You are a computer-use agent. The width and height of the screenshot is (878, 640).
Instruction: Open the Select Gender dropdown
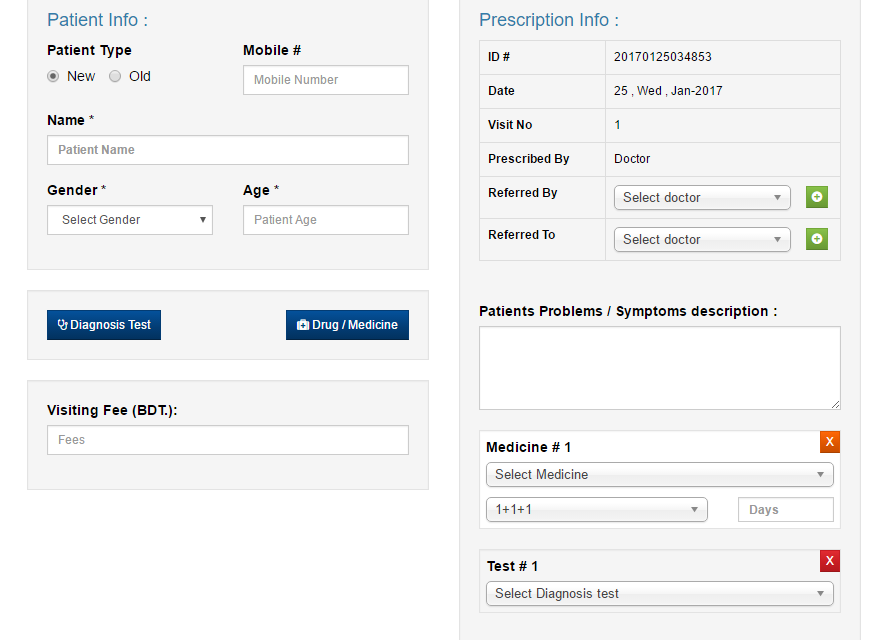tap(129, 219)
